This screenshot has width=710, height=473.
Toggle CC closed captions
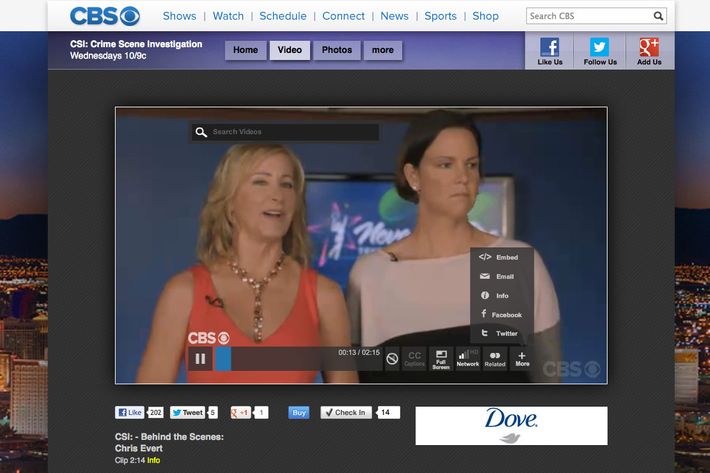(x=414, y=359)
